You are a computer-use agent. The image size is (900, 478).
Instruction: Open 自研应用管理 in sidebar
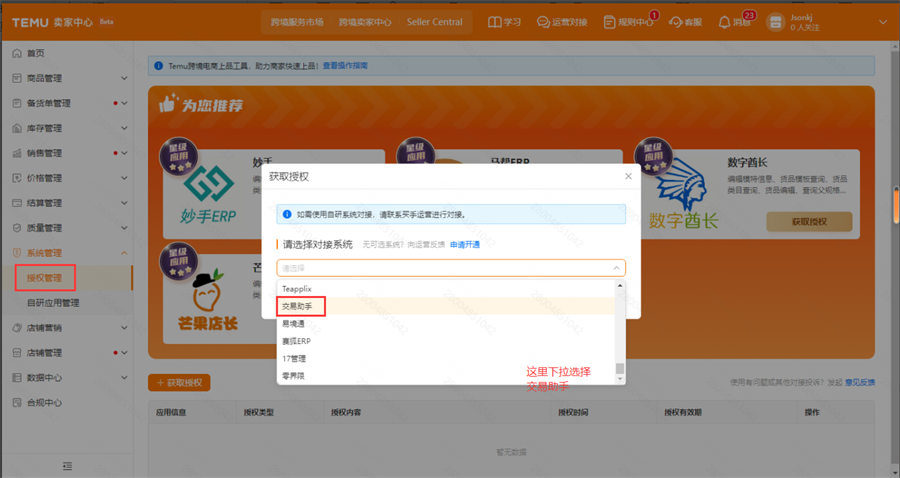pyautogui.click(x=53, y=303)
